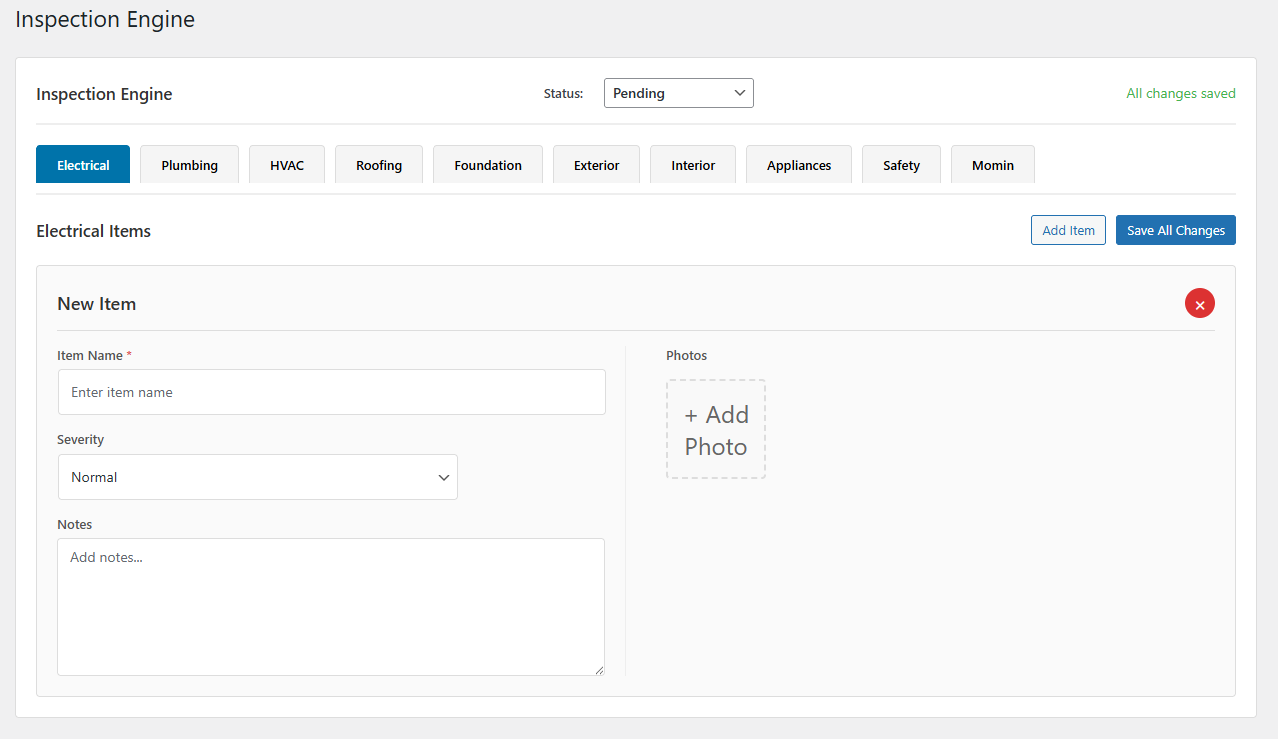The image size is (1278, 739).
Task: Expand the Severity dropdown set to Normal
Action: (257, 477)
